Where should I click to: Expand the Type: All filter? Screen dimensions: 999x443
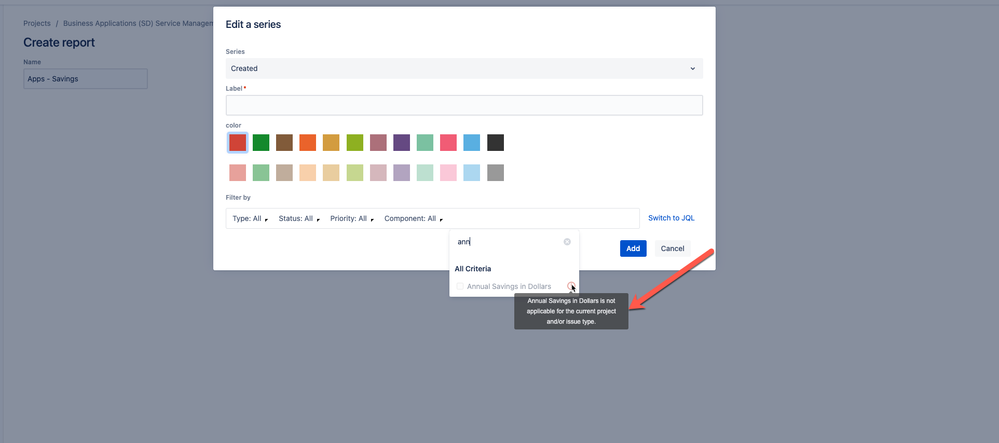[x=250, y=218]
